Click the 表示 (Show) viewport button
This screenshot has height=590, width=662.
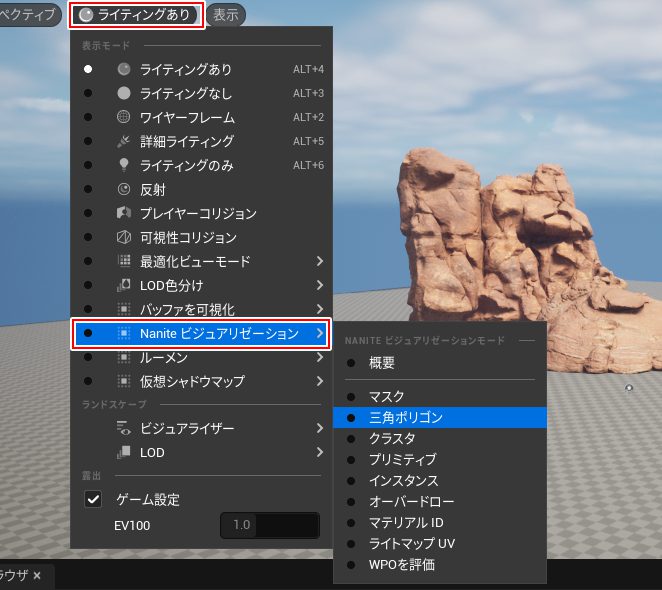[225, 15]
